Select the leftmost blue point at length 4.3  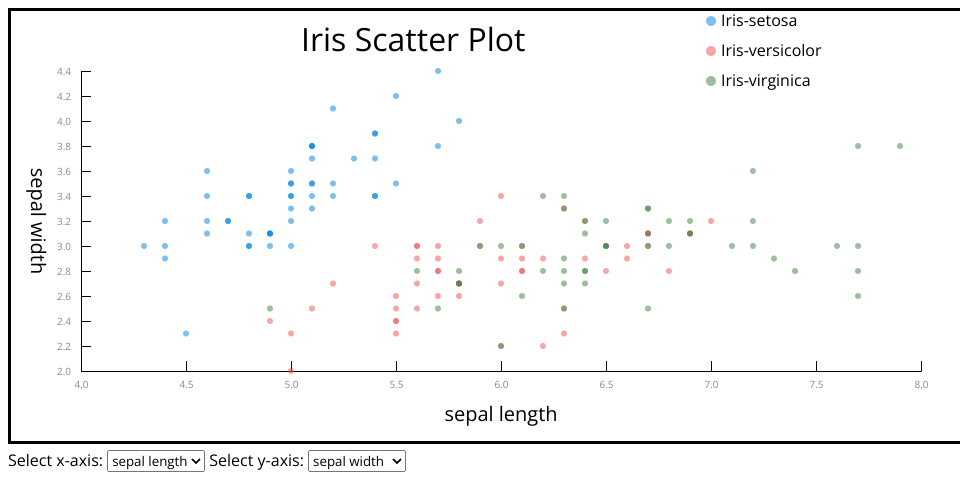pyautogui.click(x=144, y=246)
